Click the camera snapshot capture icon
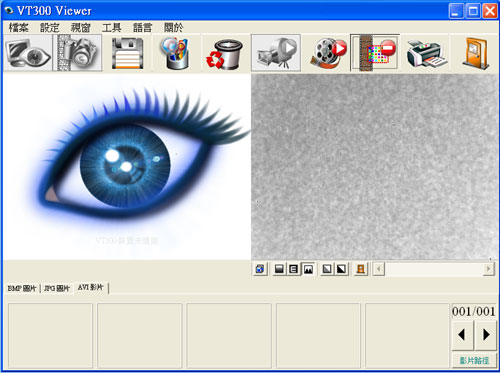 pos(77,53)
